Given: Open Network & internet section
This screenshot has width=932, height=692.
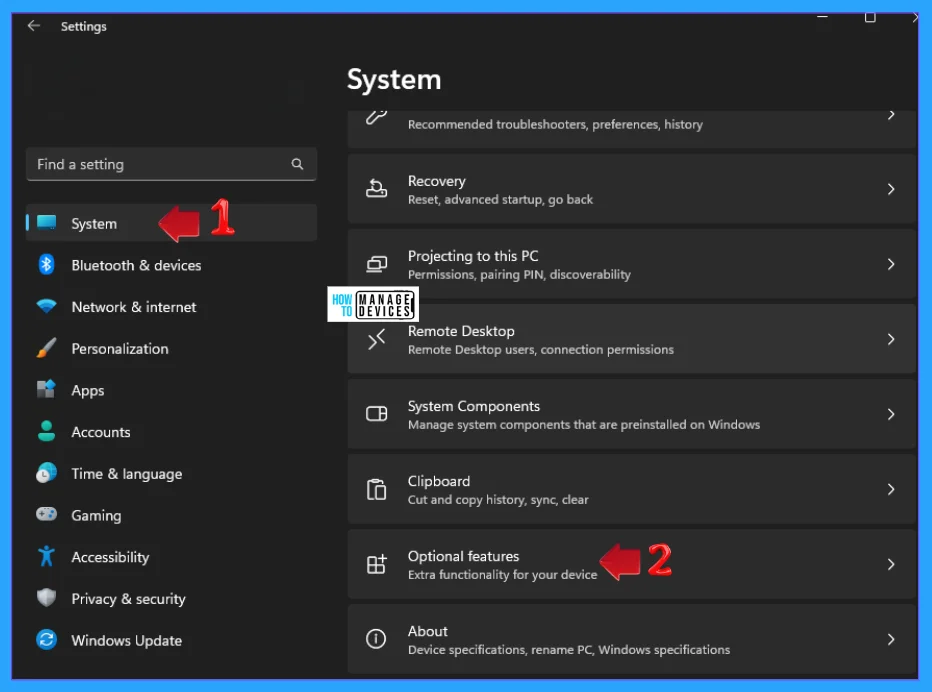Looking at the screenshot, I should [x=171, y=307].
